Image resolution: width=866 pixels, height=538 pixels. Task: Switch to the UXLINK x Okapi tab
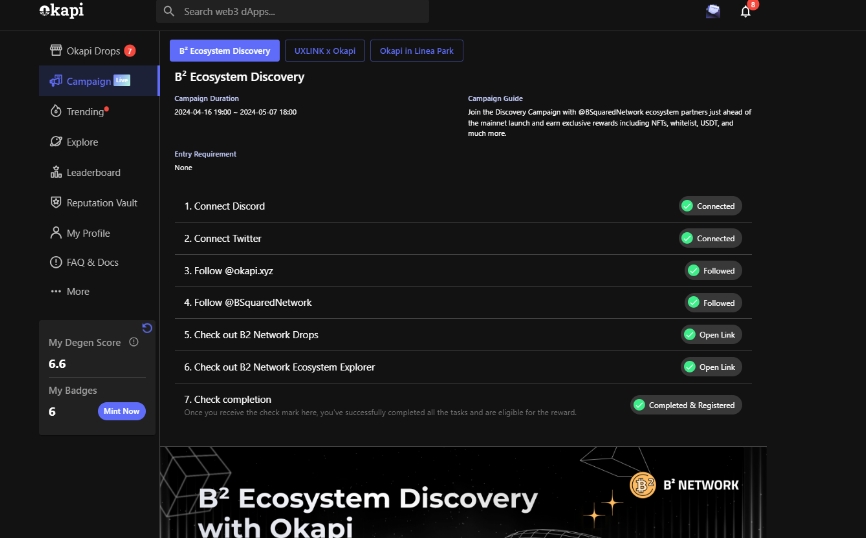coord(324,51)
